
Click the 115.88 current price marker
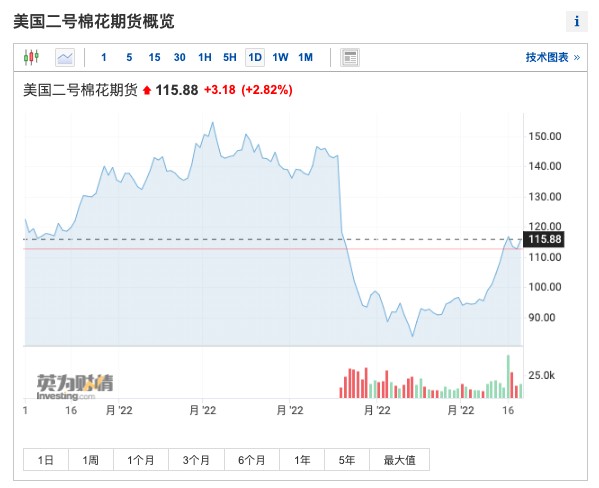pos(543,239)
